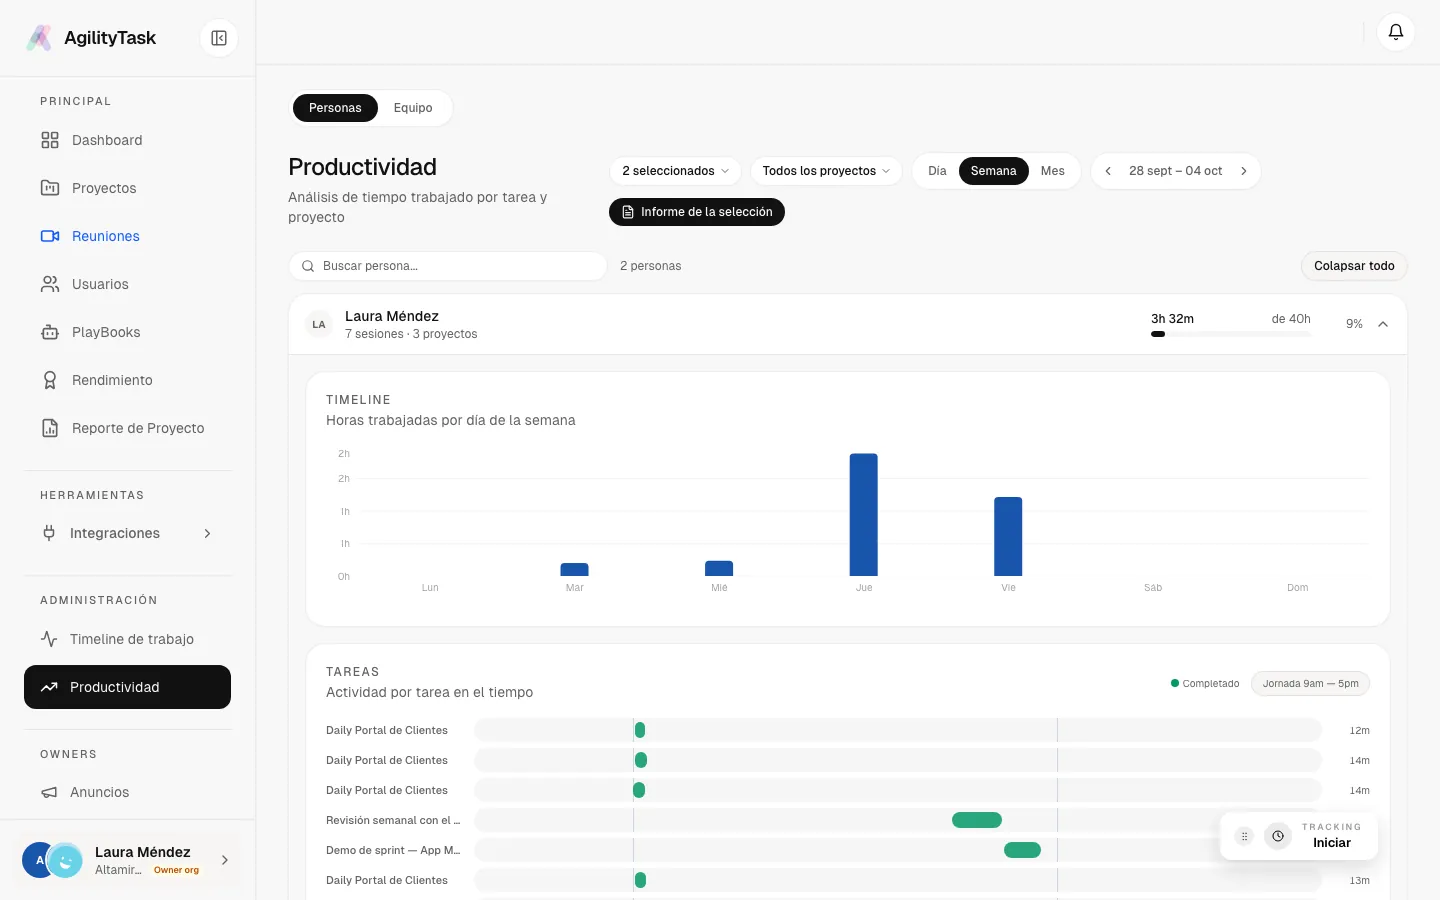
Task: Click Colapsar todo button
Action: [x=1354, y=266]
